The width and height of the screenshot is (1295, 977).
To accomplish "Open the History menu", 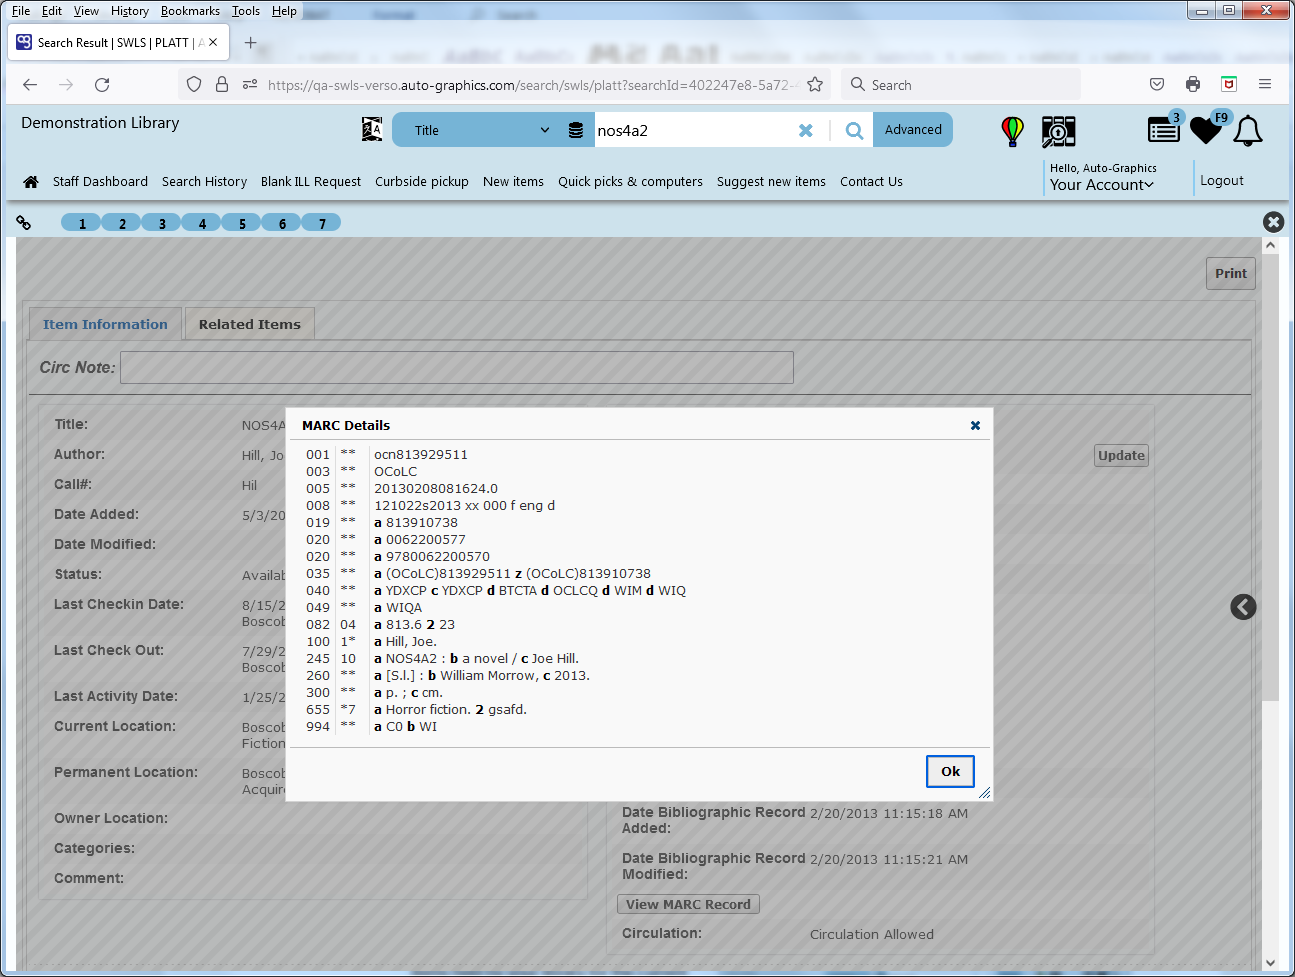I will click(x=130, y=11).
